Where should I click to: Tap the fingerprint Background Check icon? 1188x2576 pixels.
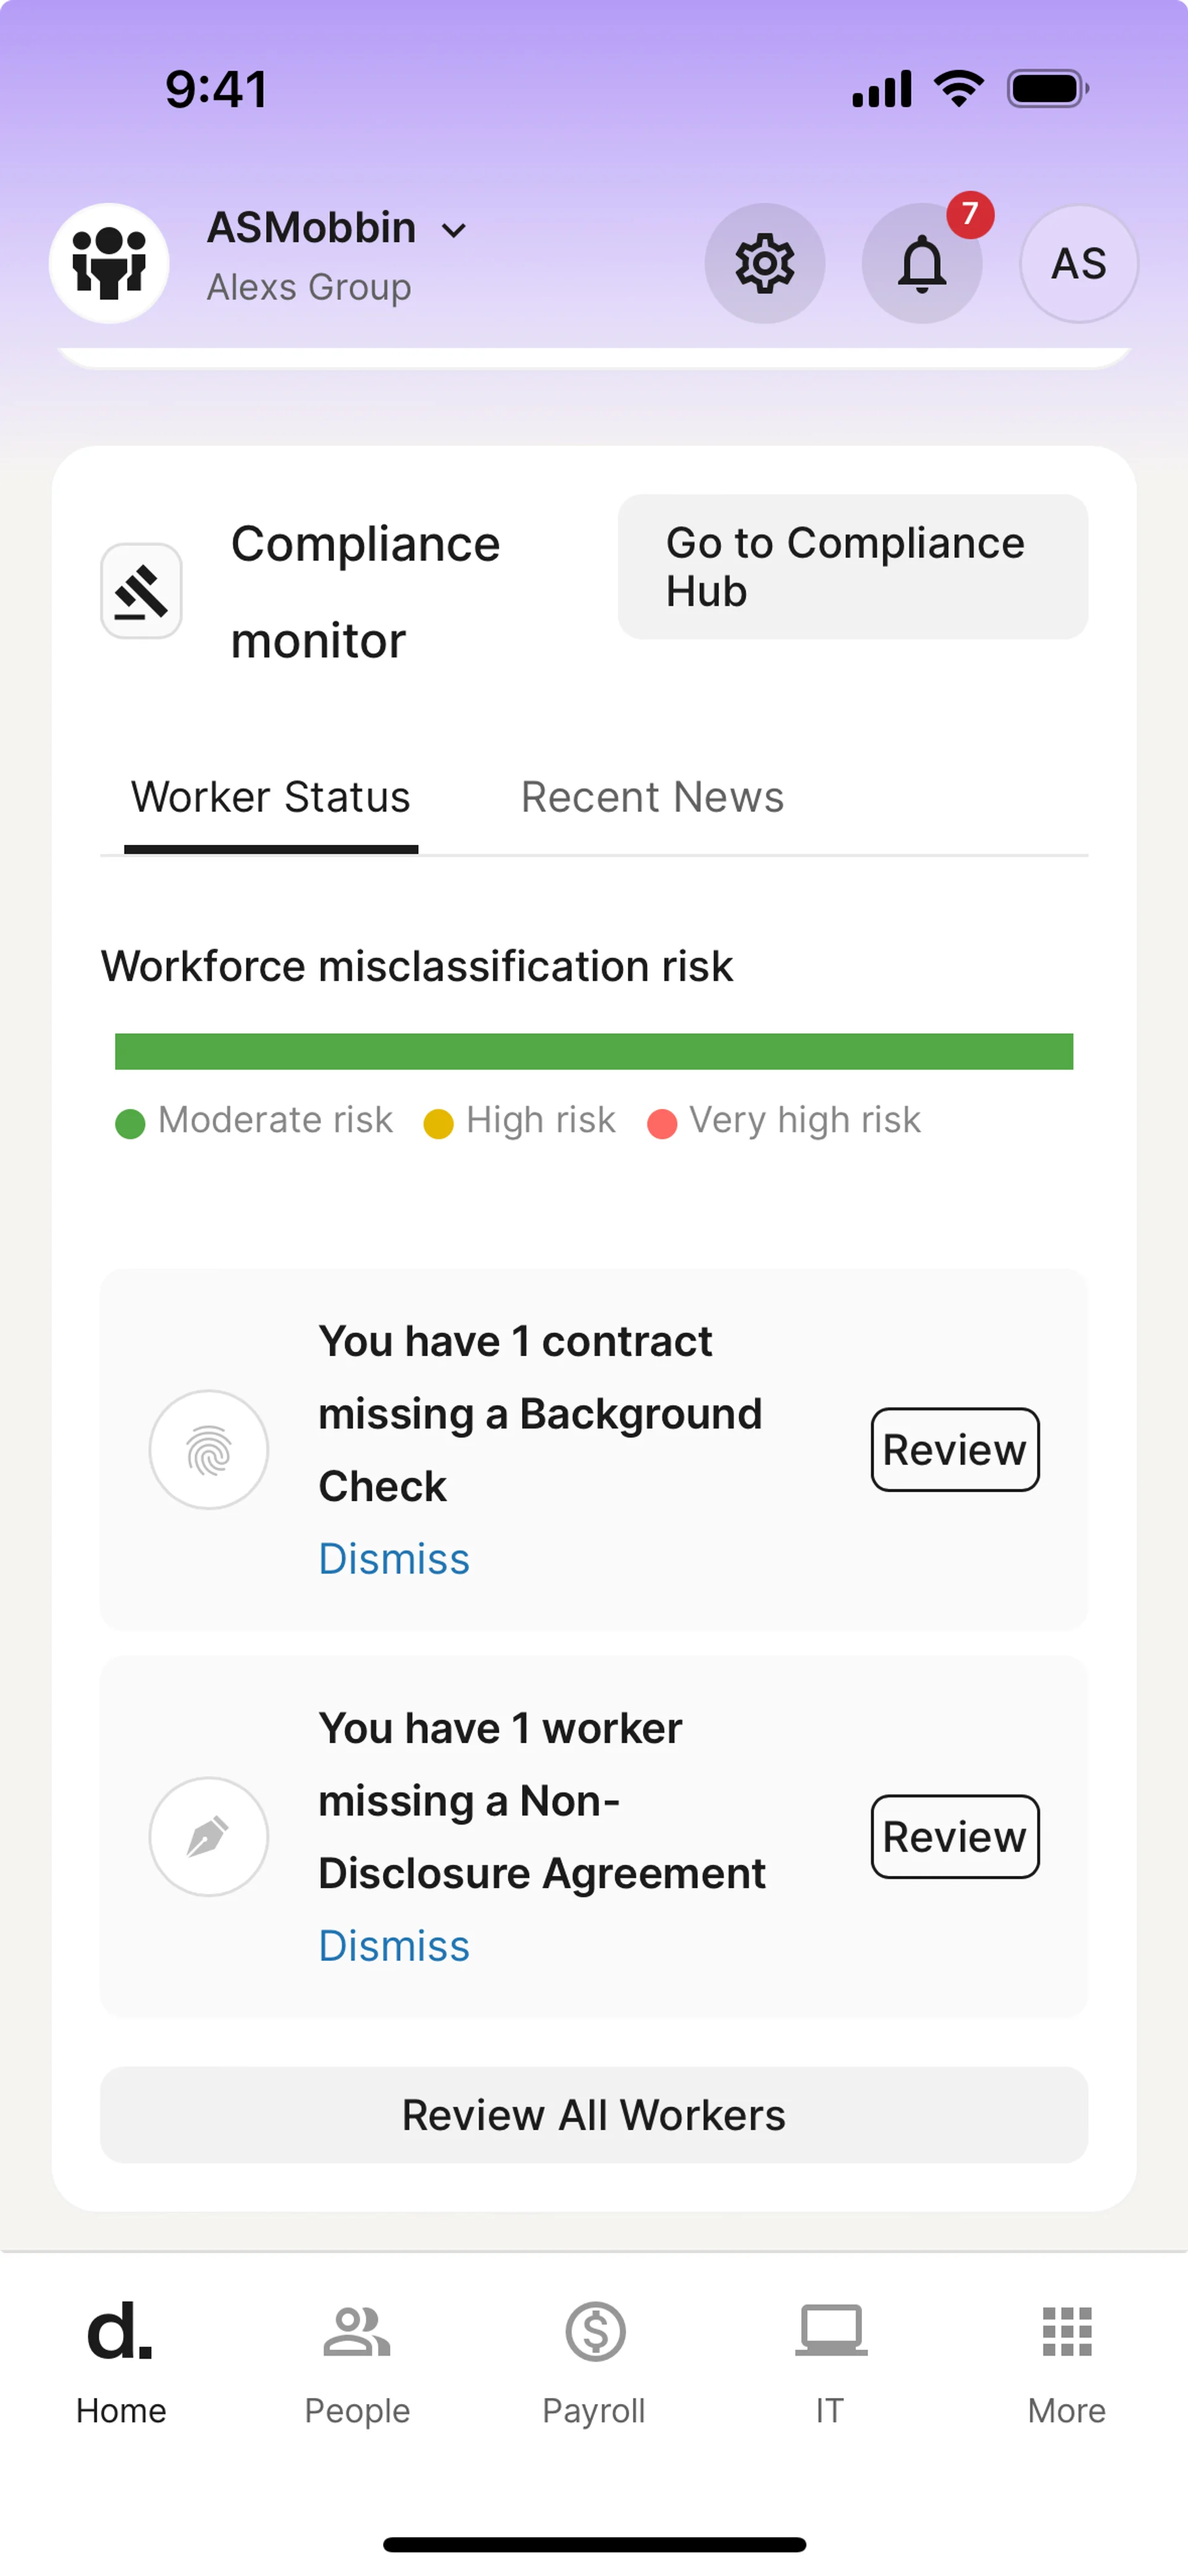(x=209, y=1449)
